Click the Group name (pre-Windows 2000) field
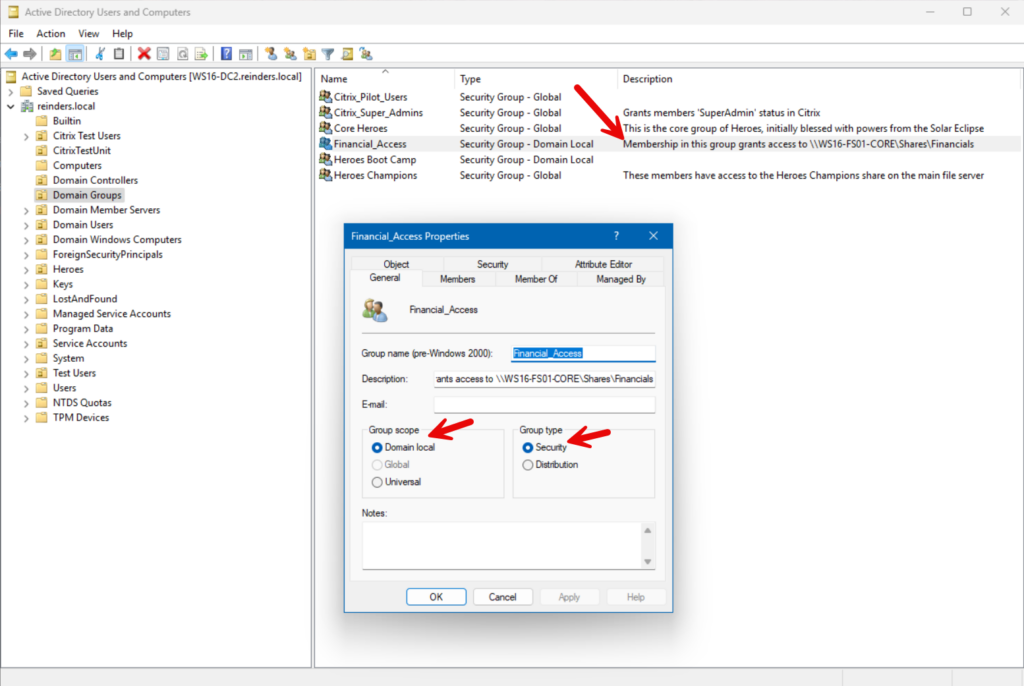Viewport: 1024px width, 686px height. (x=583, y=353)
